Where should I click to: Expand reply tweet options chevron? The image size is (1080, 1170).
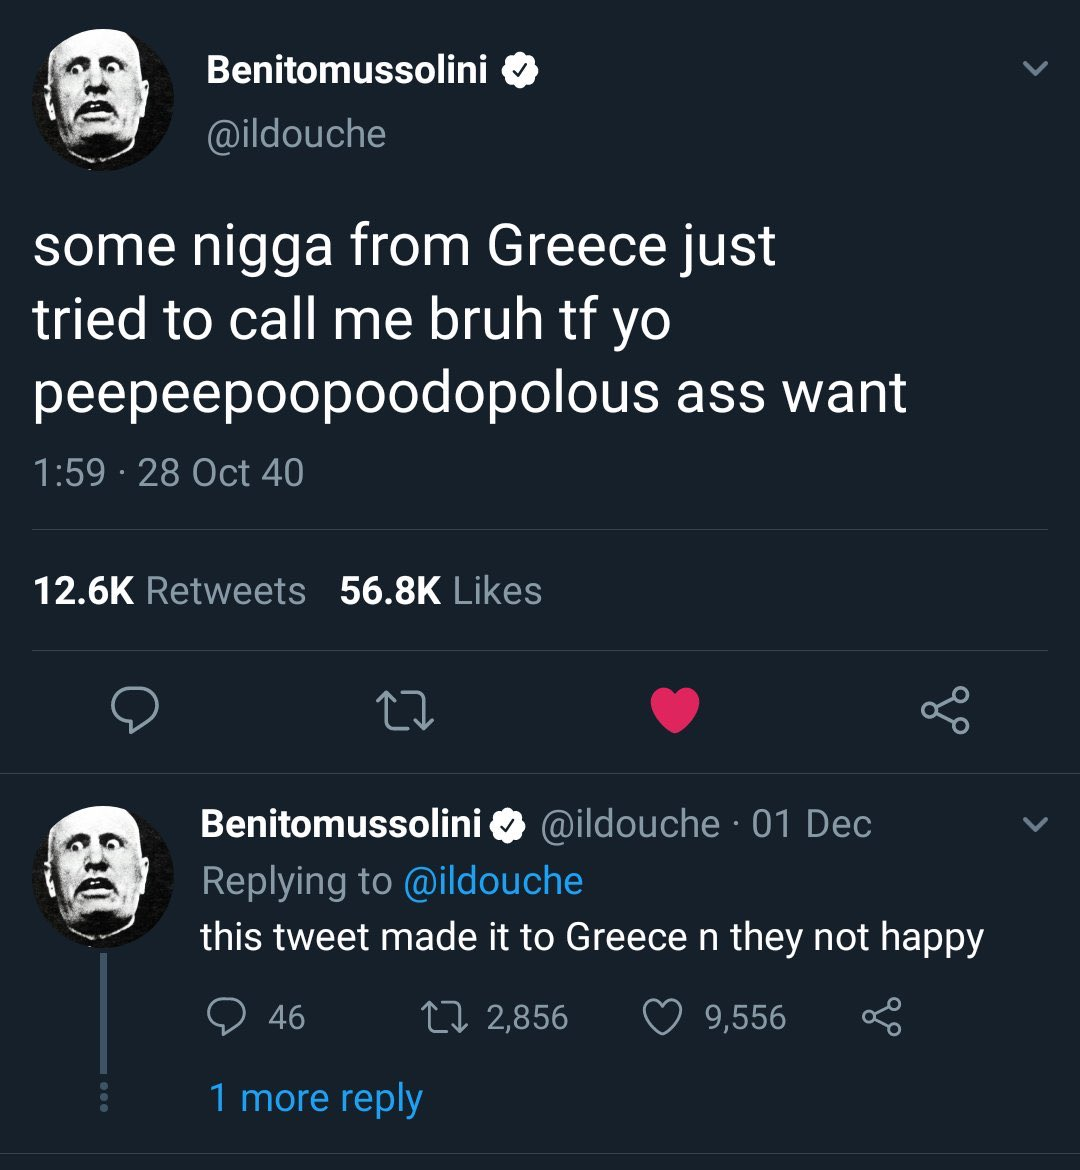tap(1035, 825)
